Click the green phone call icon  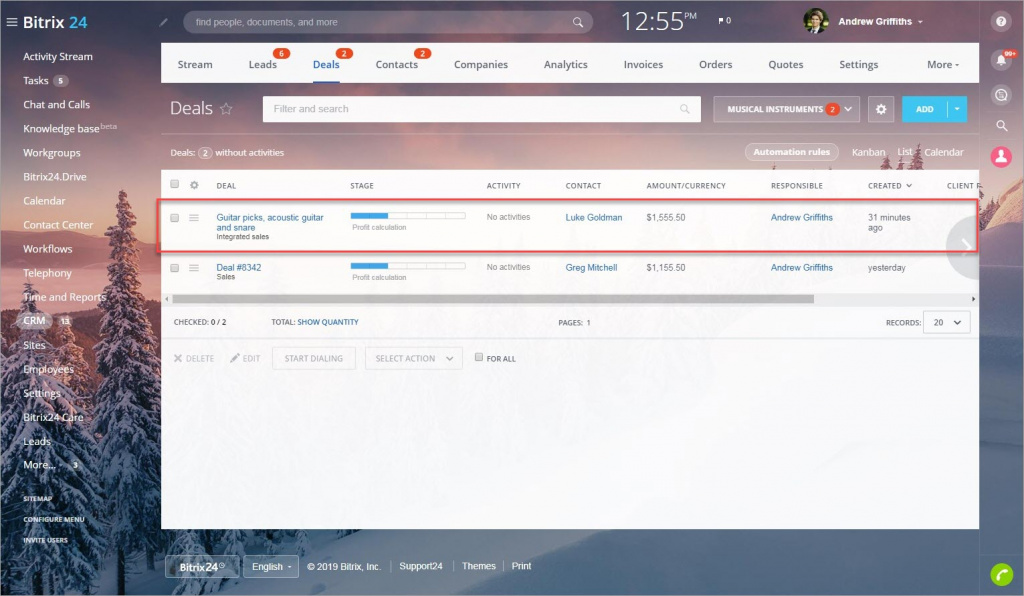tap(1001, 574)
